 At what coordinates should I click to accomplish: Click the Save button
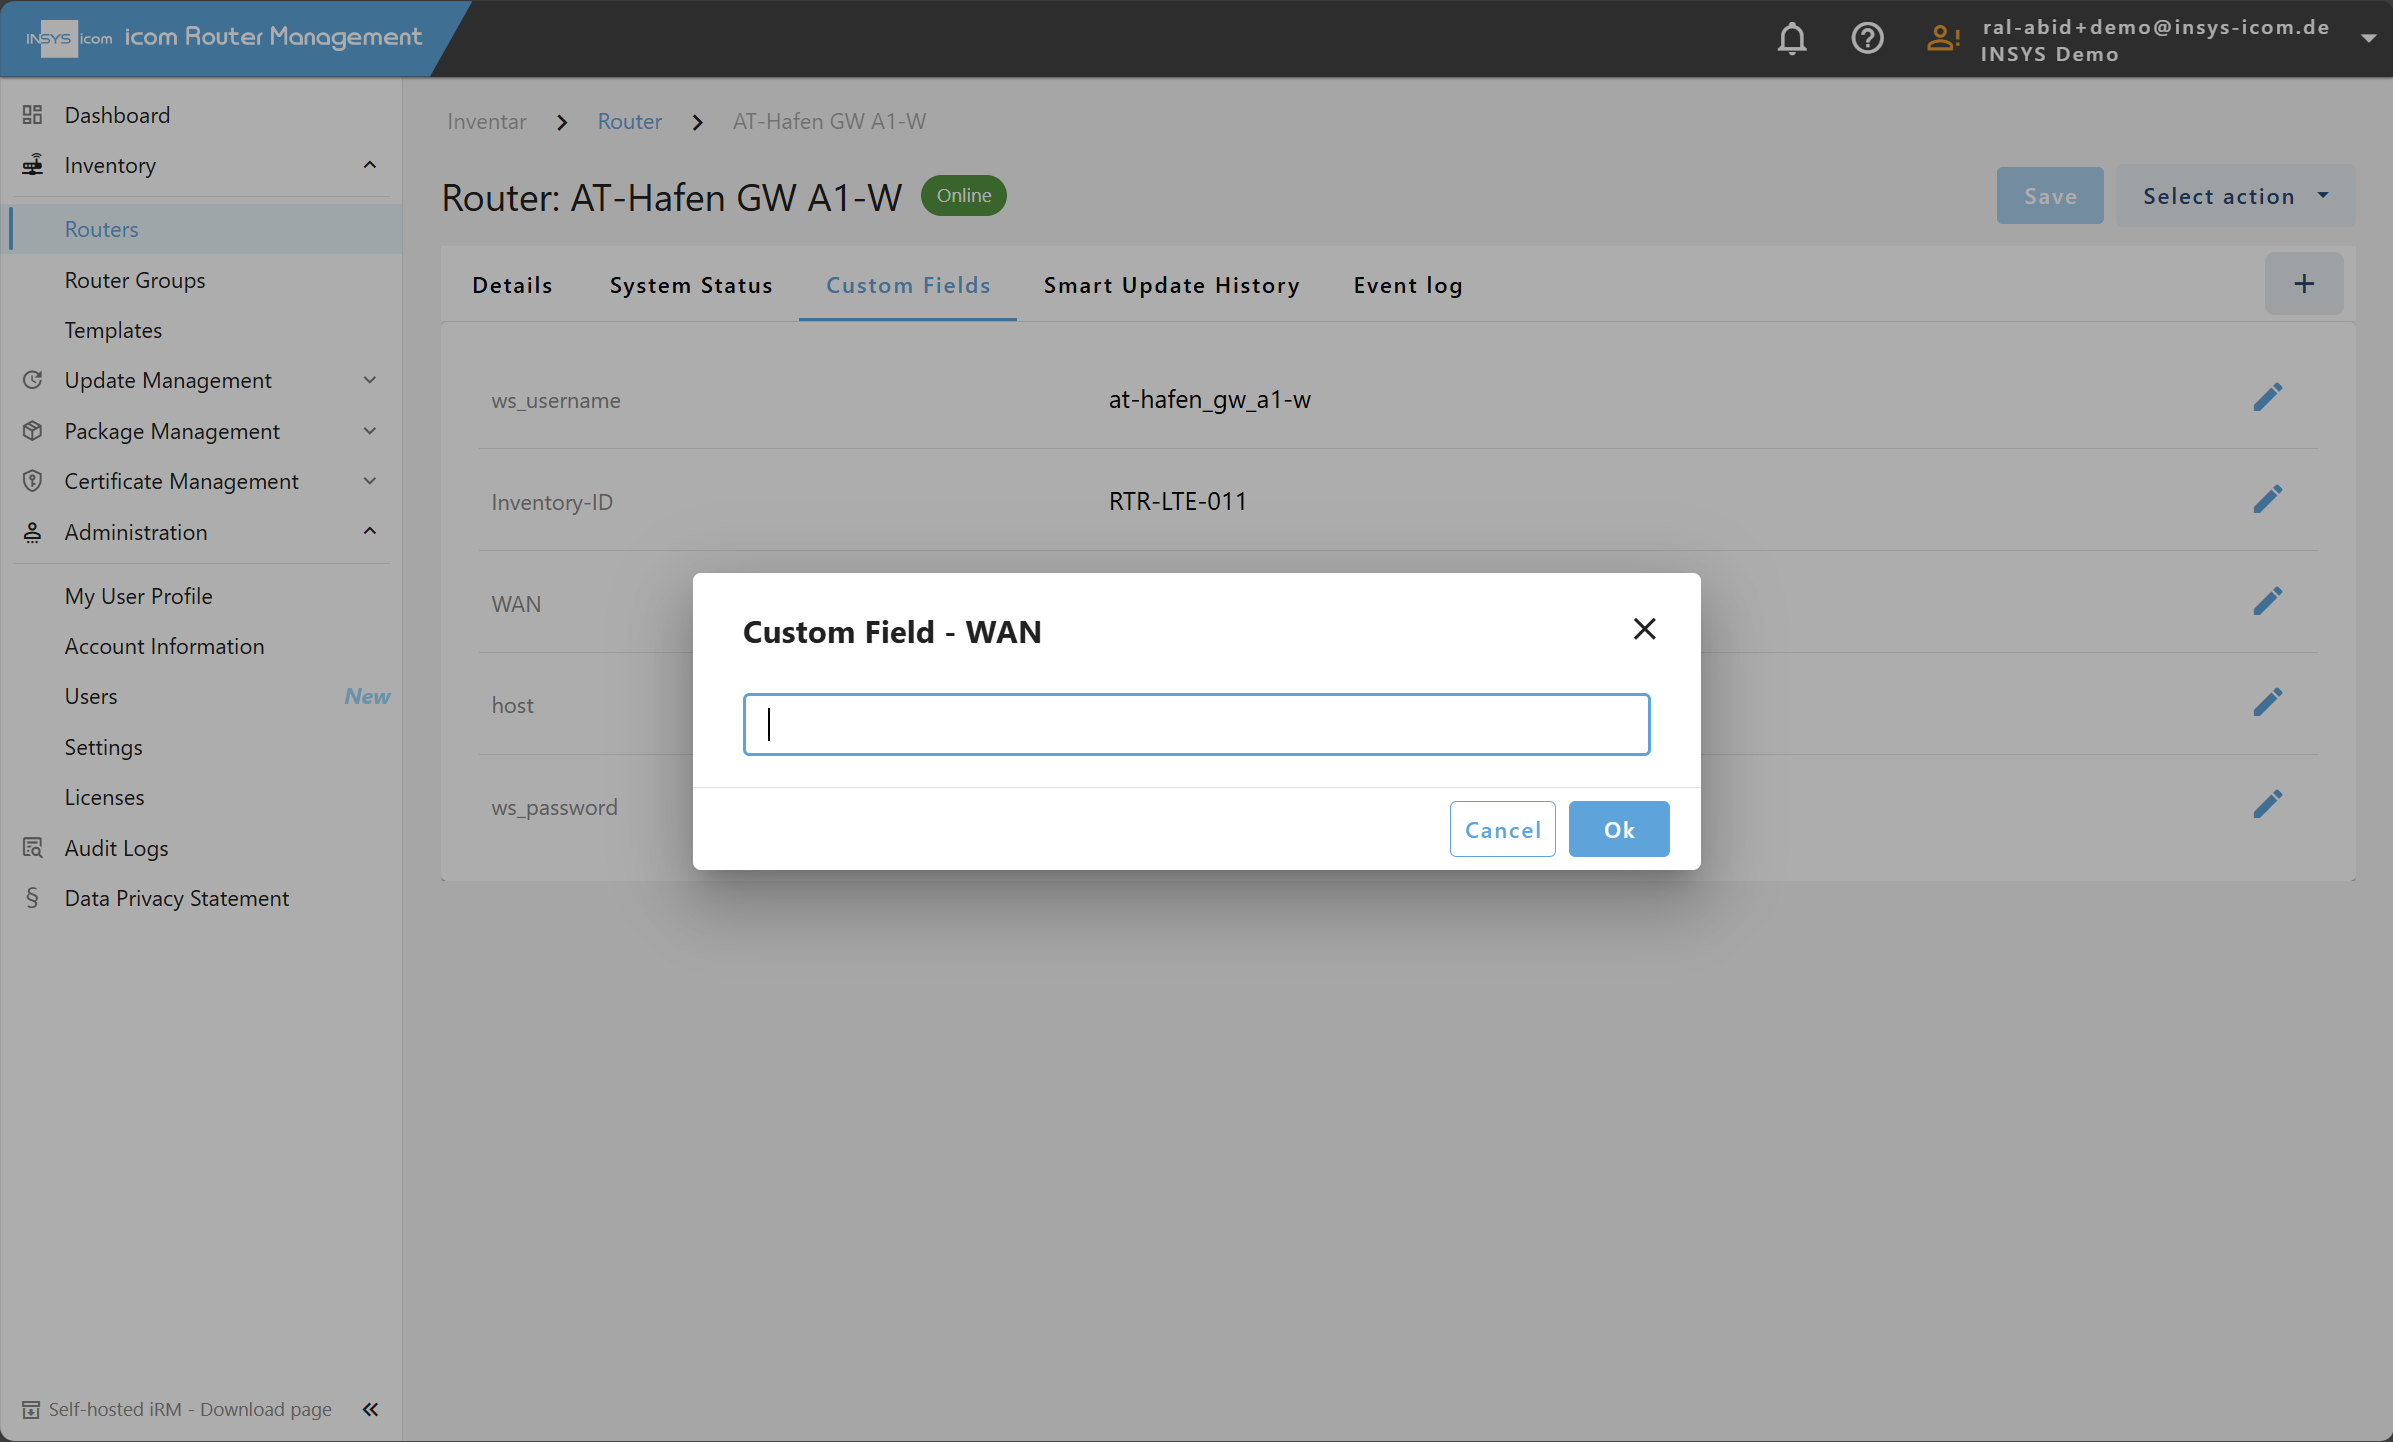pyautogui.click(x=2050, y=196)
